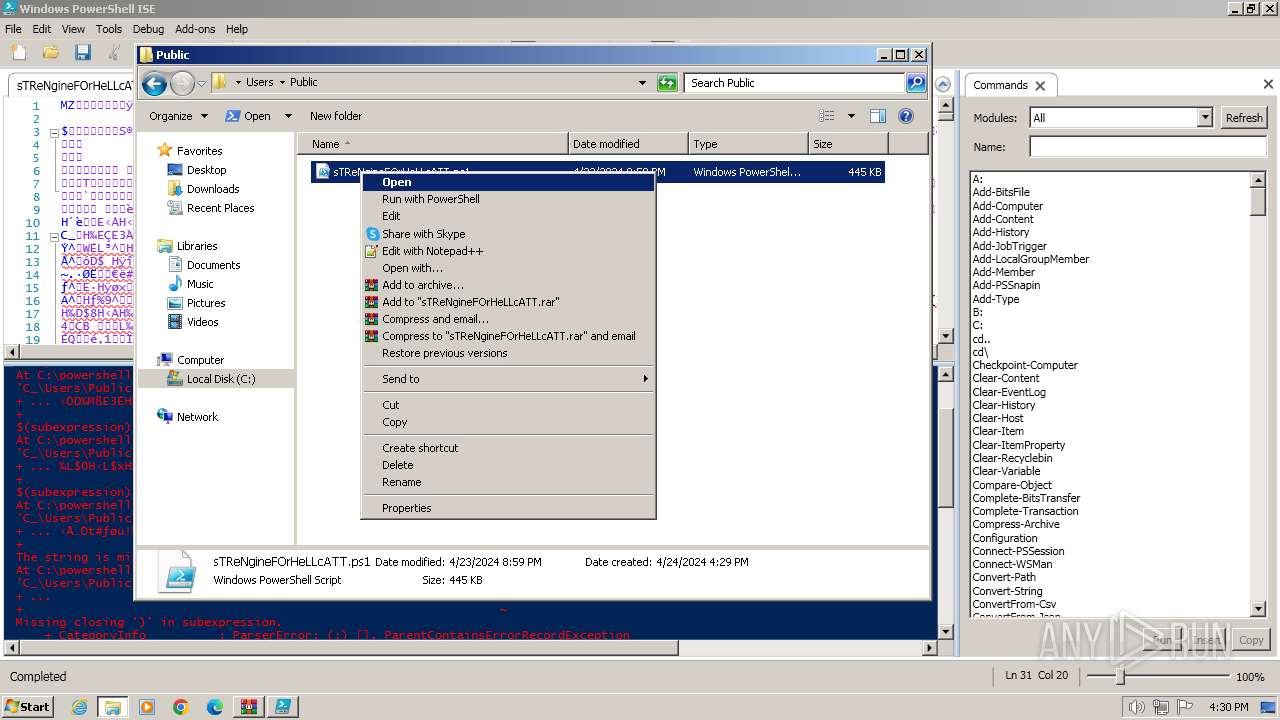Adjust the ISE zoom slider thumb
Image resolution: width=1280 pixels, height=720 pixels.
[1120, 677]
